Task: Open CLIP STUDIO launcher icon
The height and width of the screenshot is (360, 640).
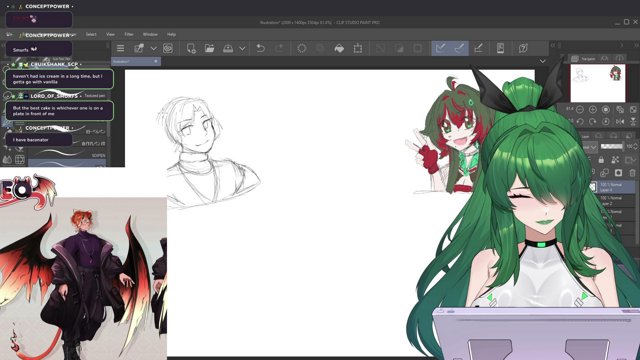Action: pos(139,49)
